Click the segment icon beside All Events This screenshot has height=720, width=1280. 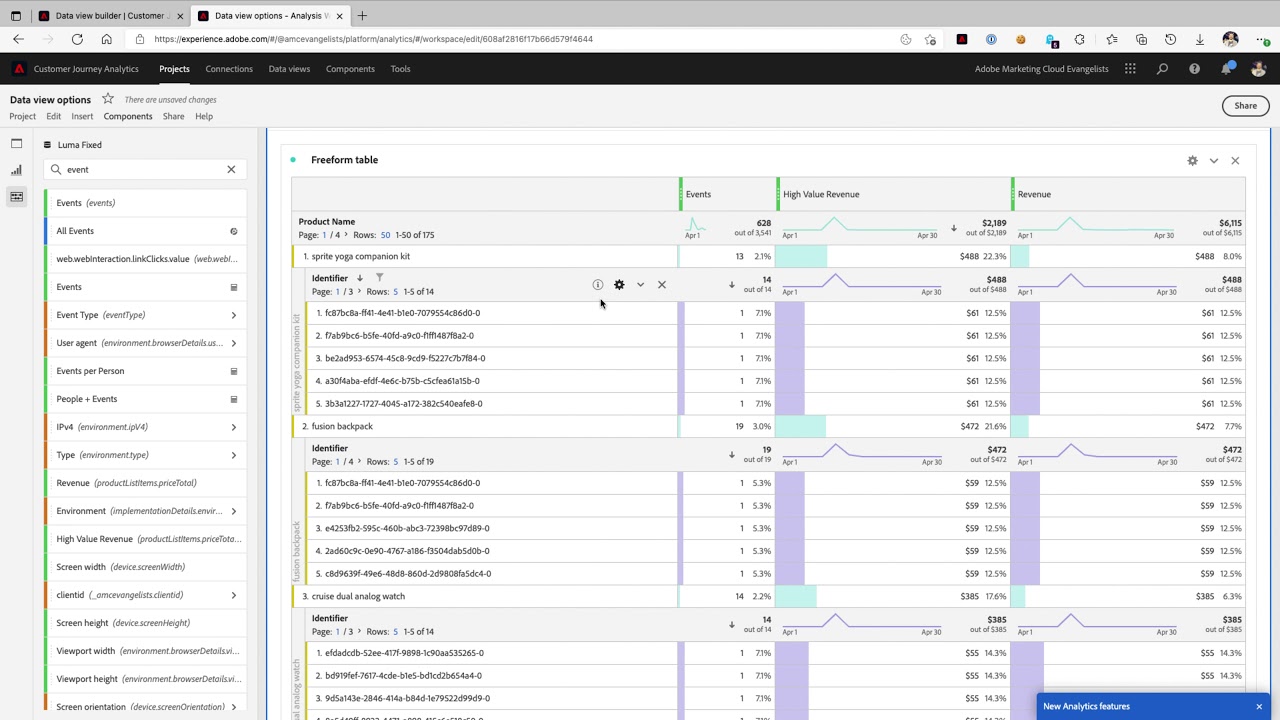(x=234, y=231)
